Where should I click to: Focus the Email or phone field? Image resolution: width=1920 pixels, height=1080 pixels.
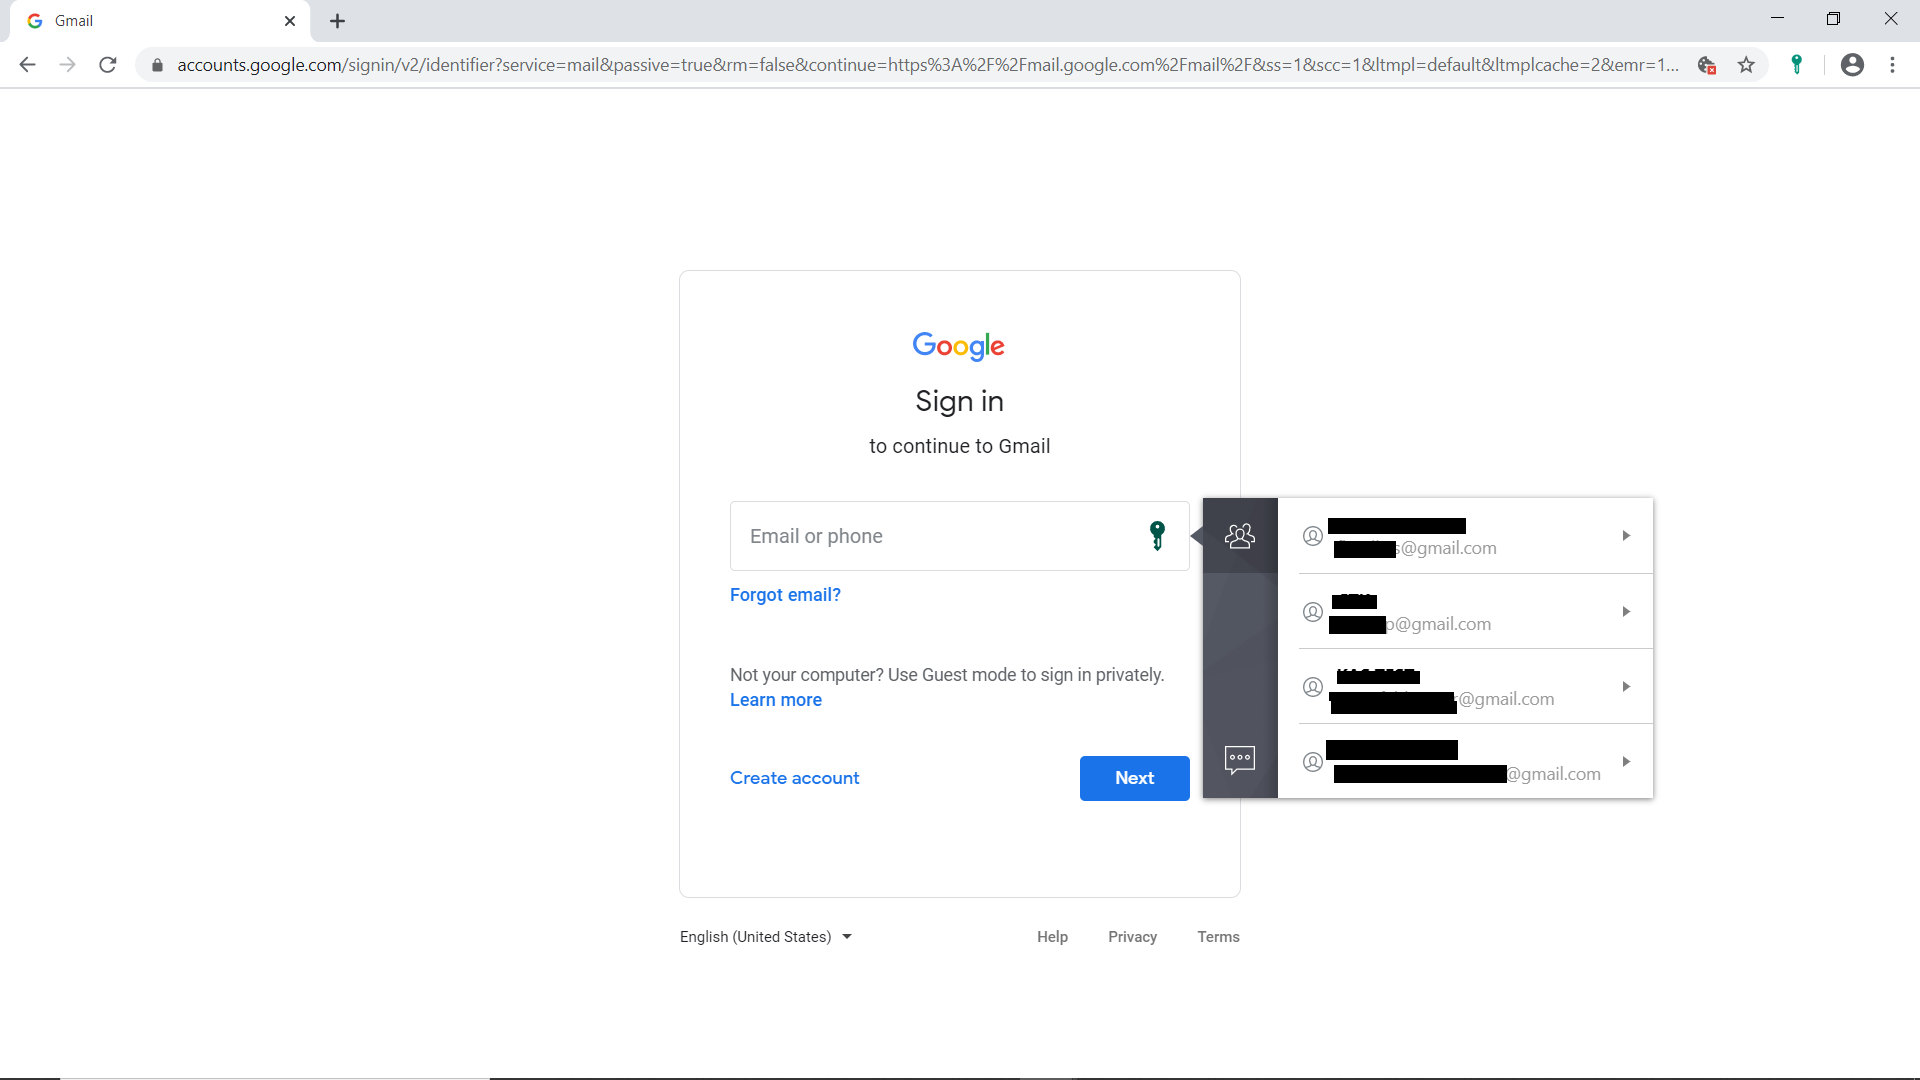959,536
